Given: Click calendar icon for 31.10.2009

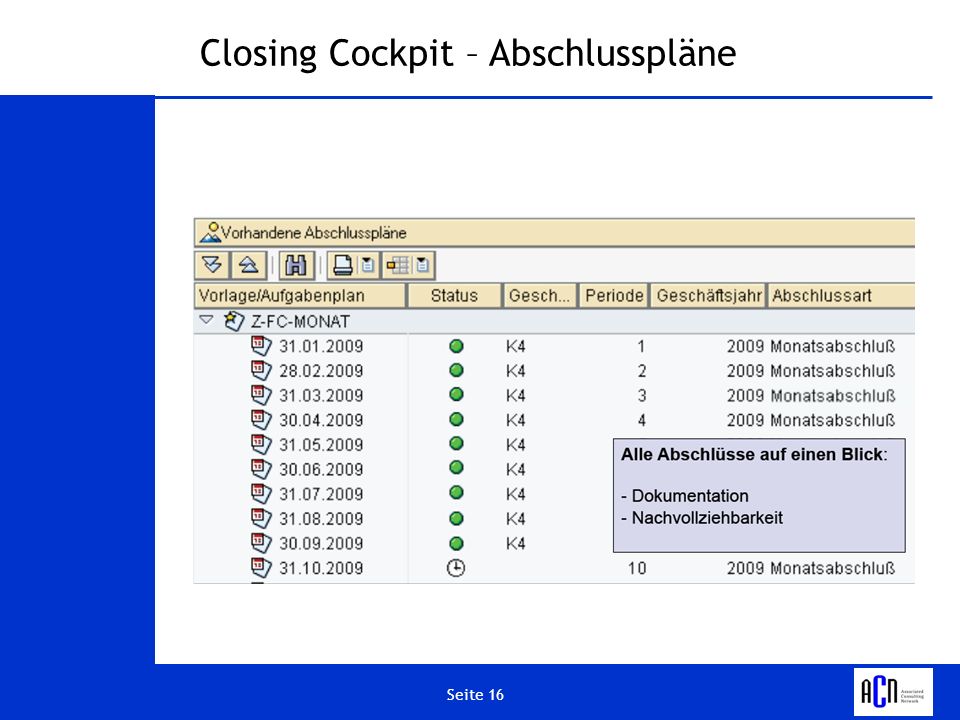Looking at the screenshot, I should coord(261,568).
